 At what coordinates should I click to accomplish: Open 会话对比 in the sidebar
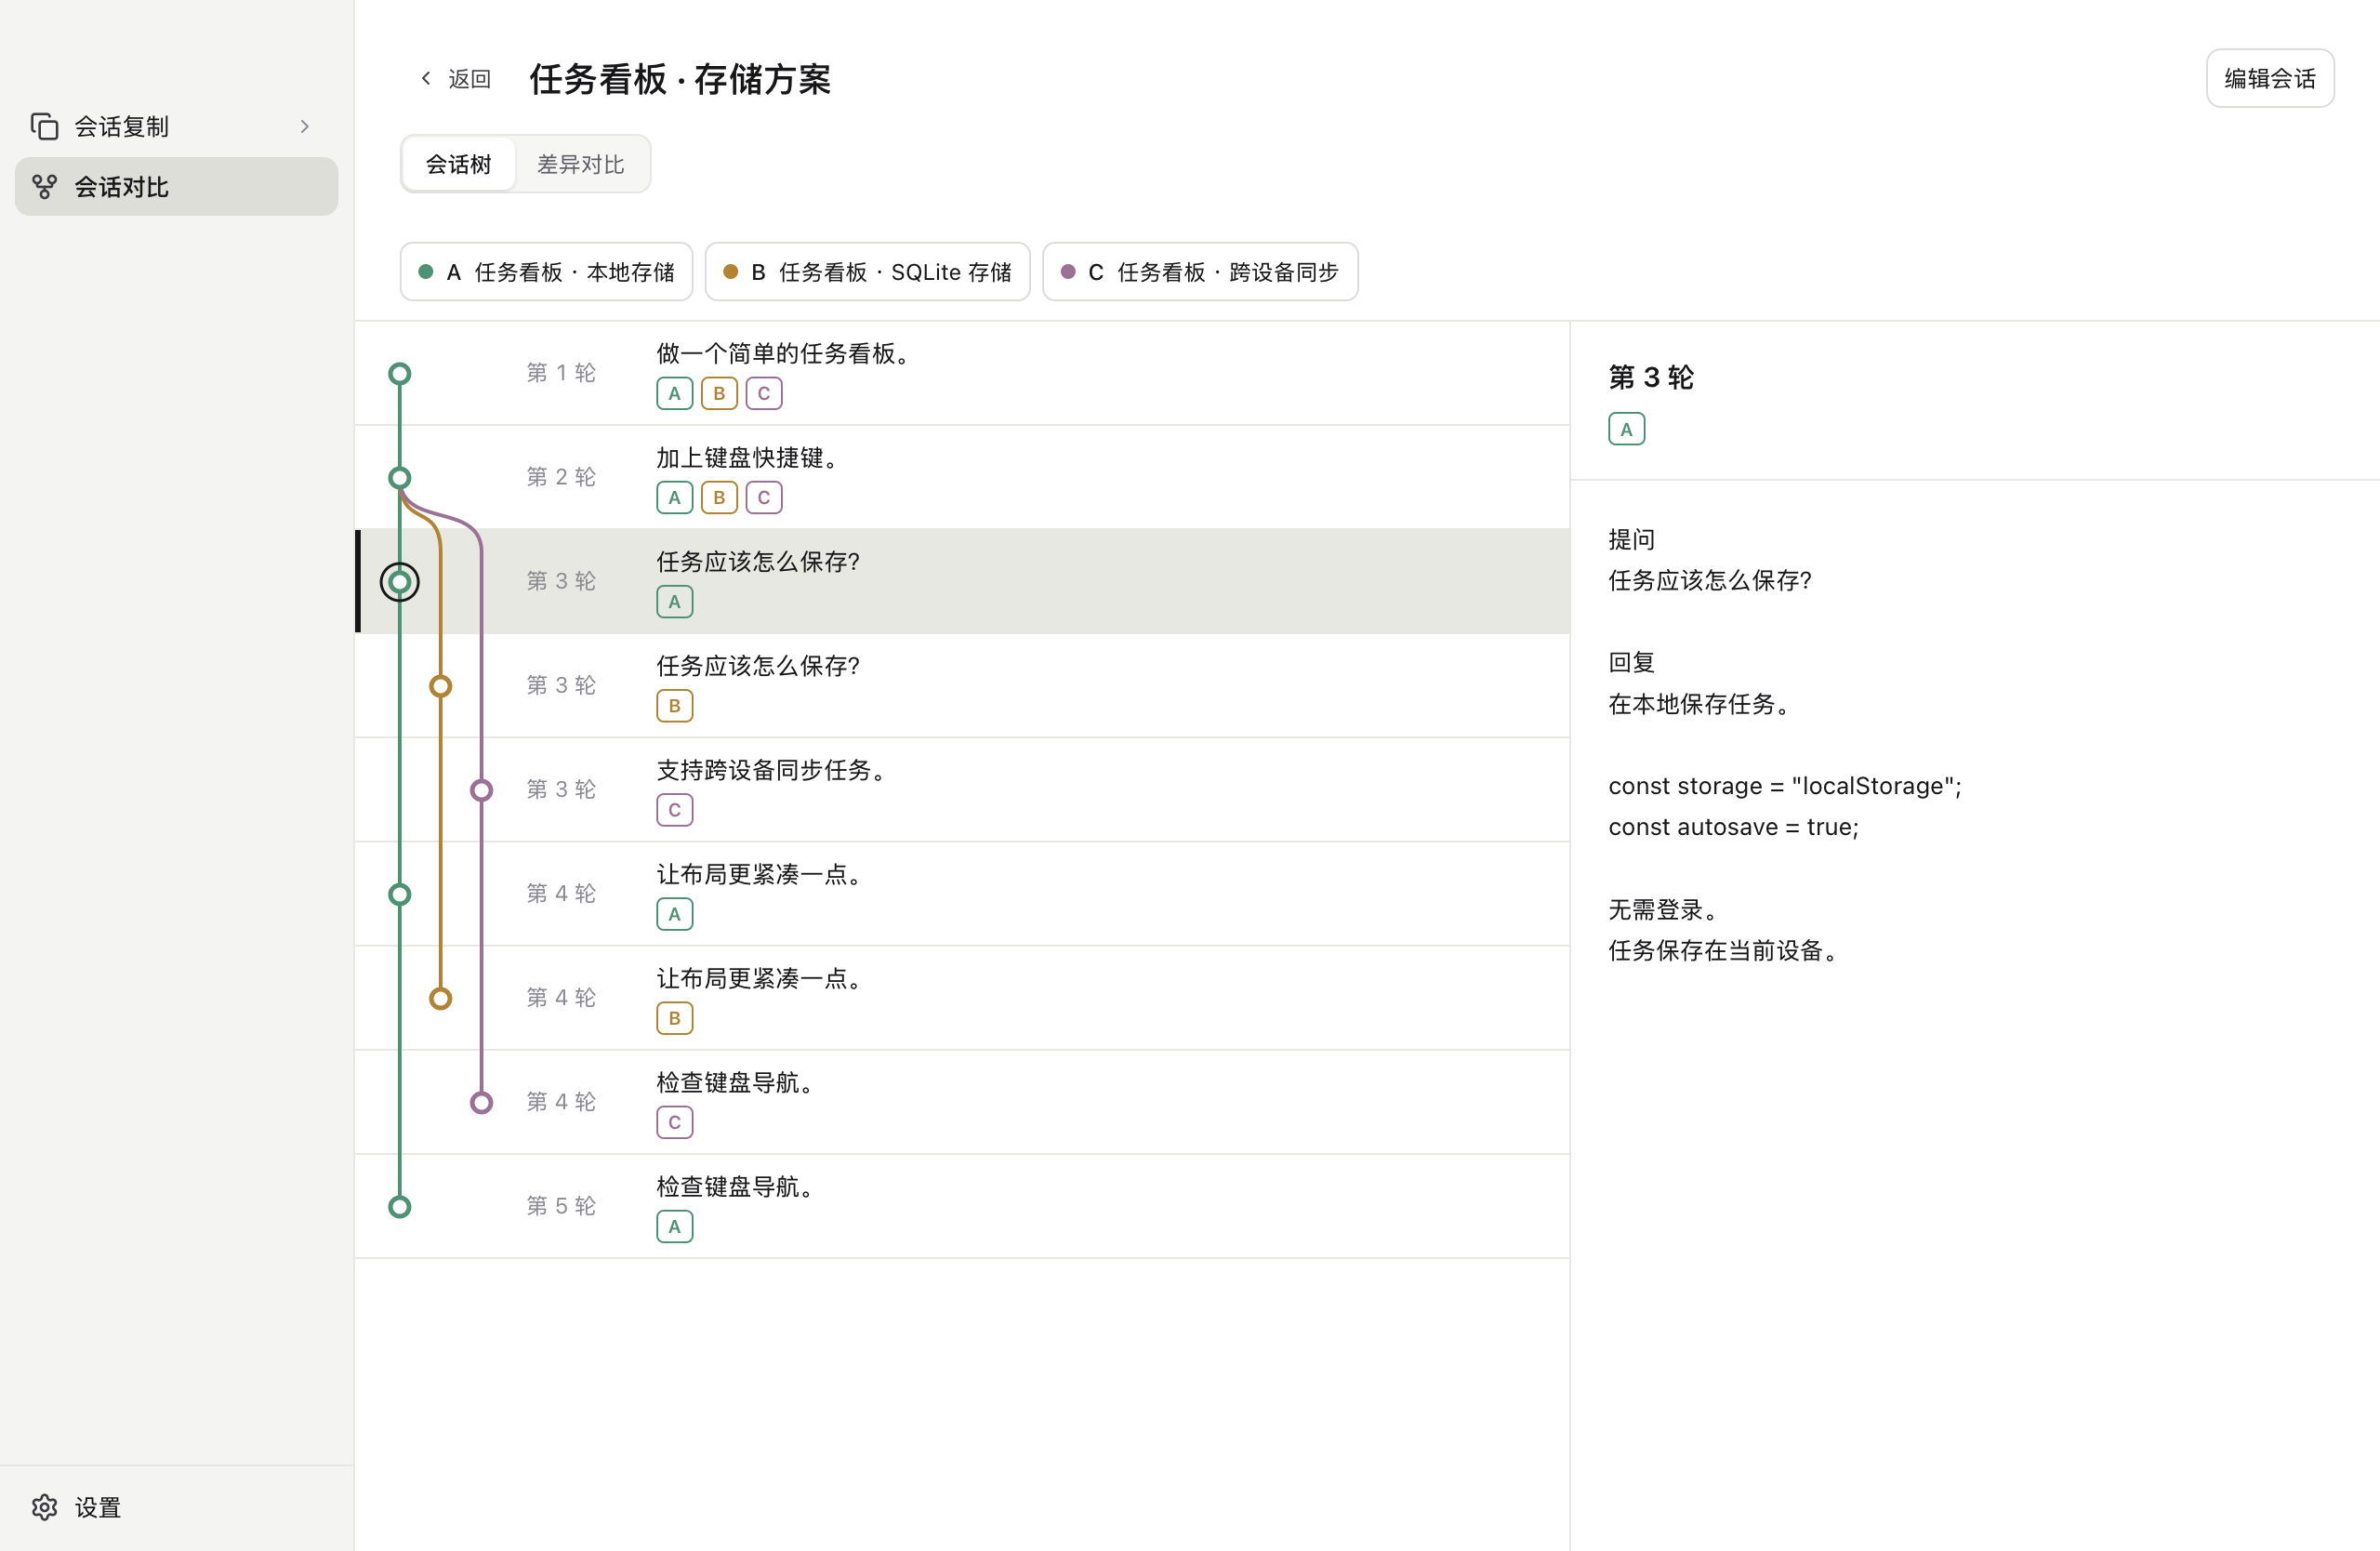176,187
